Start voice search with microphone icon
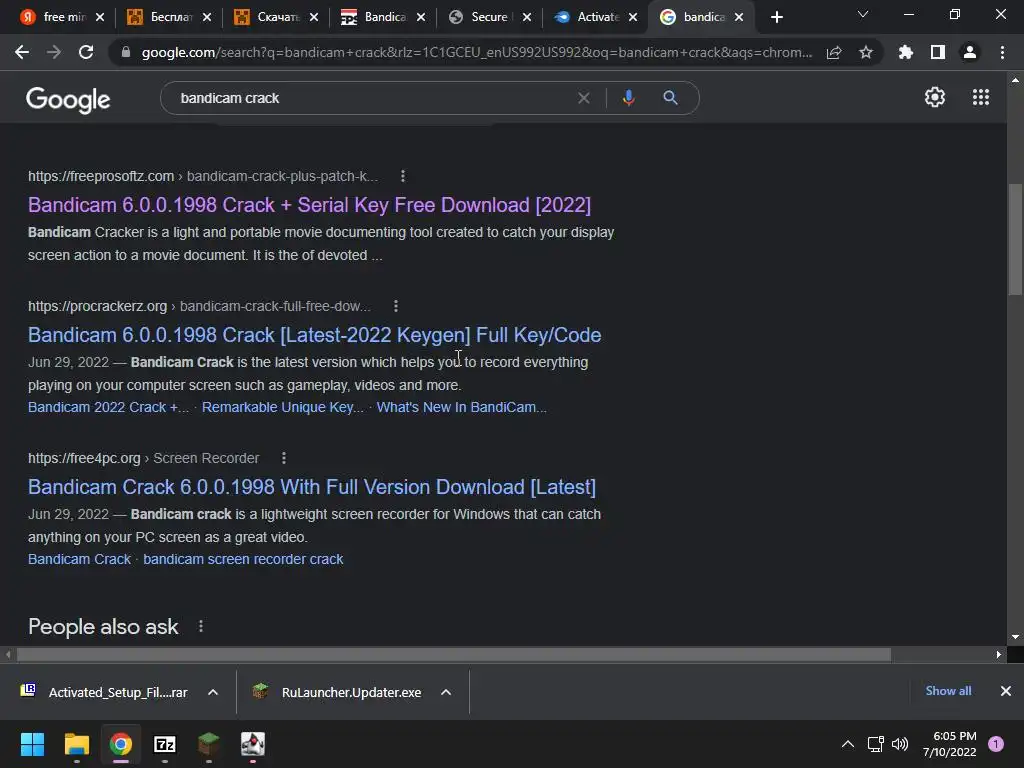Screen dimensions: 1024x768 [x=628, y=98]
